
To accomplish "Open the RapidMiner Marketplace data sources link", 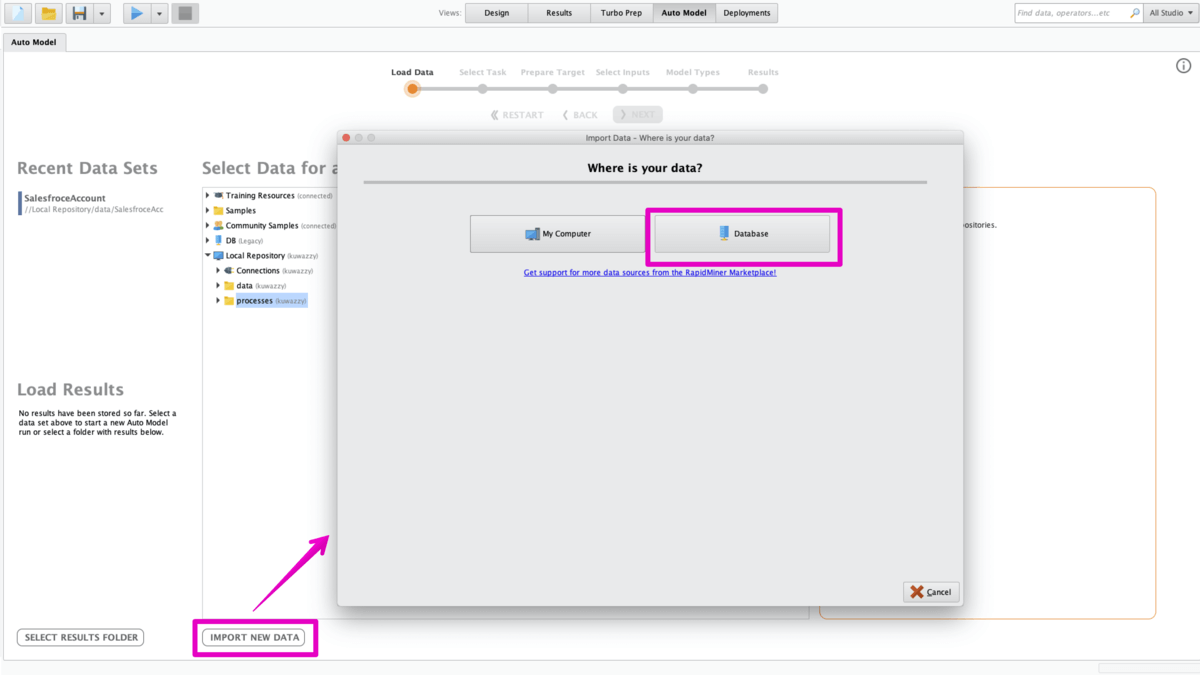I will (650, 272).
